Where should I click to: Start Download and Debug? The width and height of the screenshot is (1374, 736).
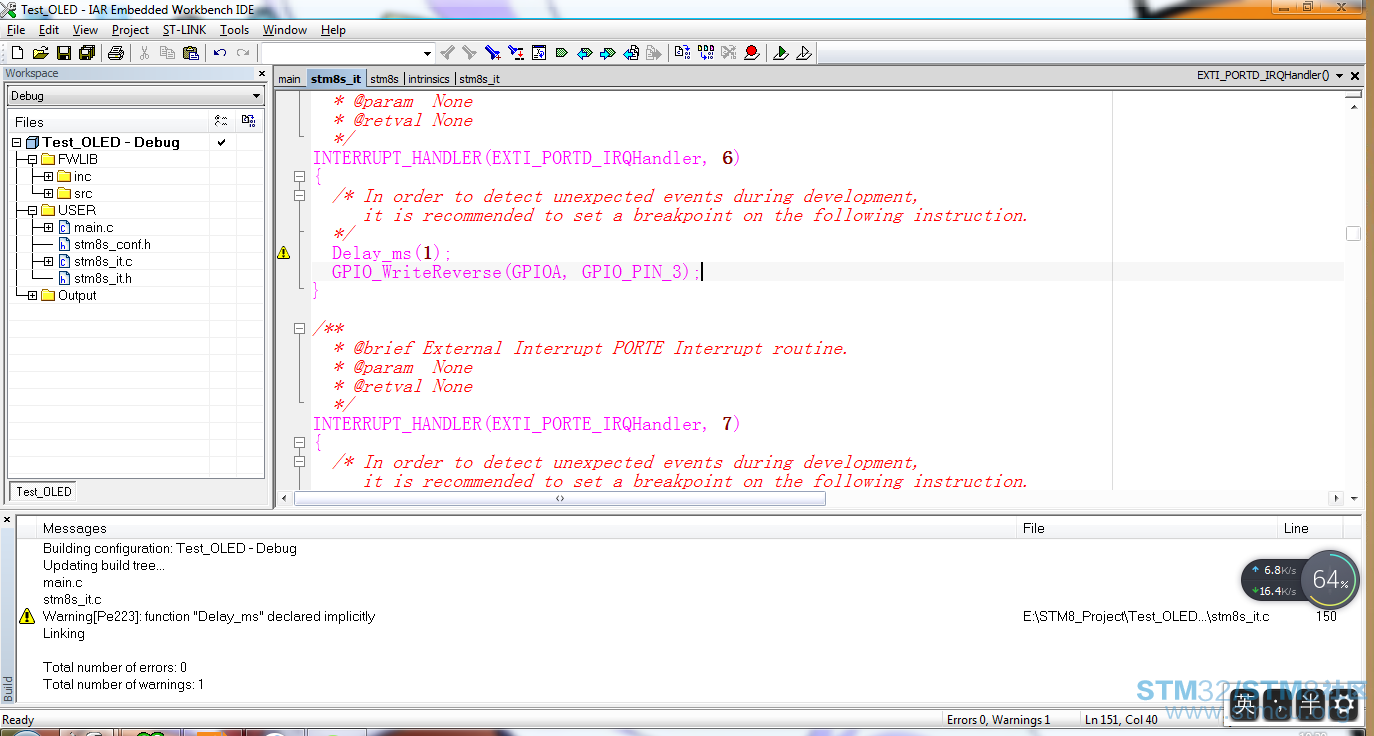coord(781,53)
